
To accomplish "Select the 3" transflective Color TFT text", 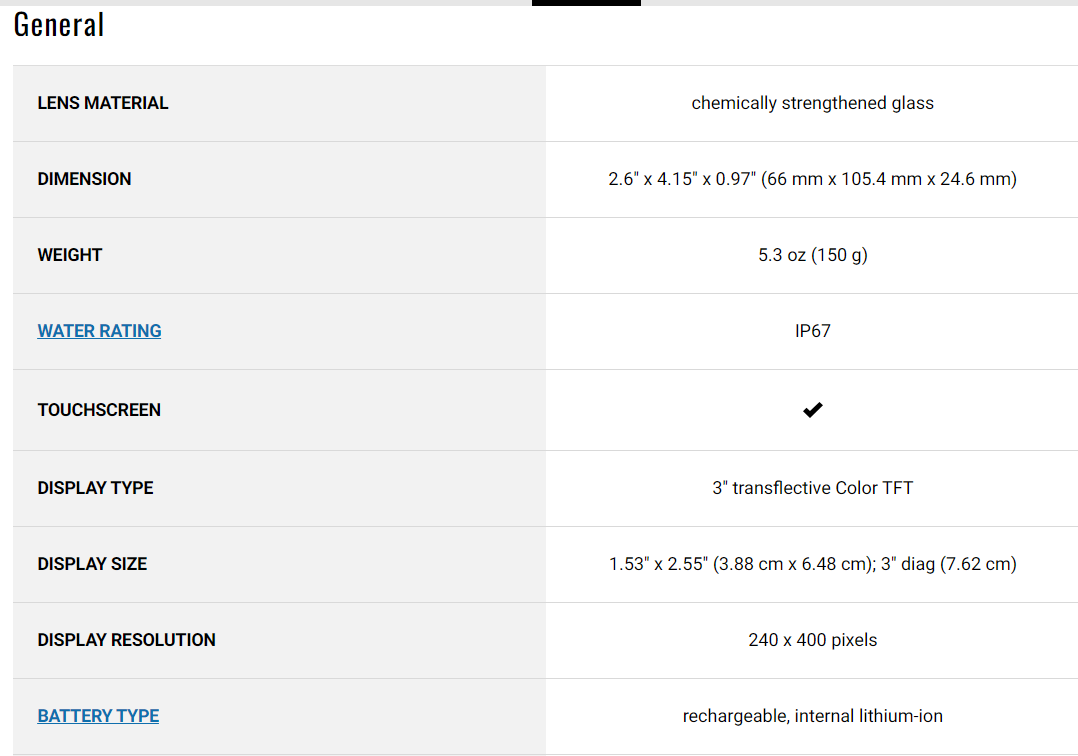I will (x=813, y=488).
